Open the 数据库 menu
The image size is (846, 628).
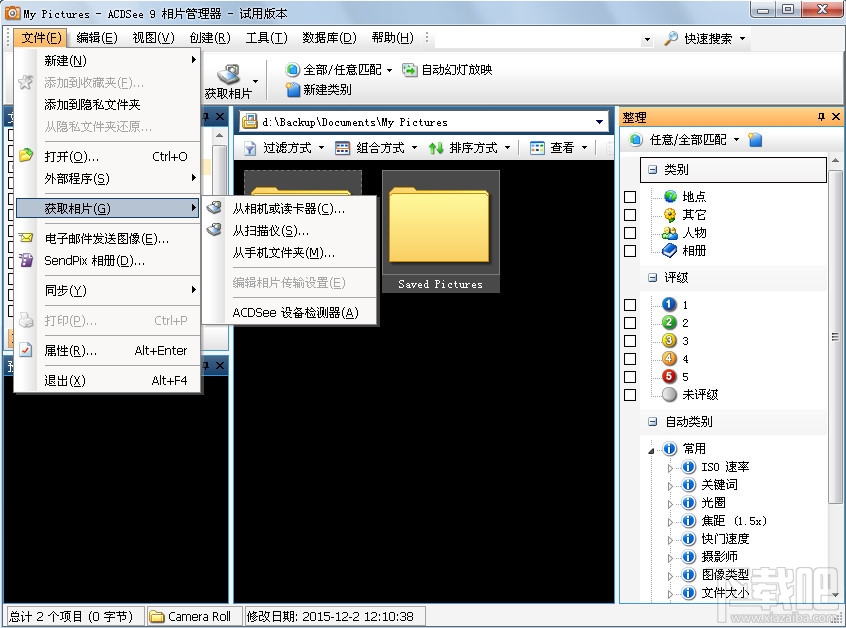tap(328, 37)
